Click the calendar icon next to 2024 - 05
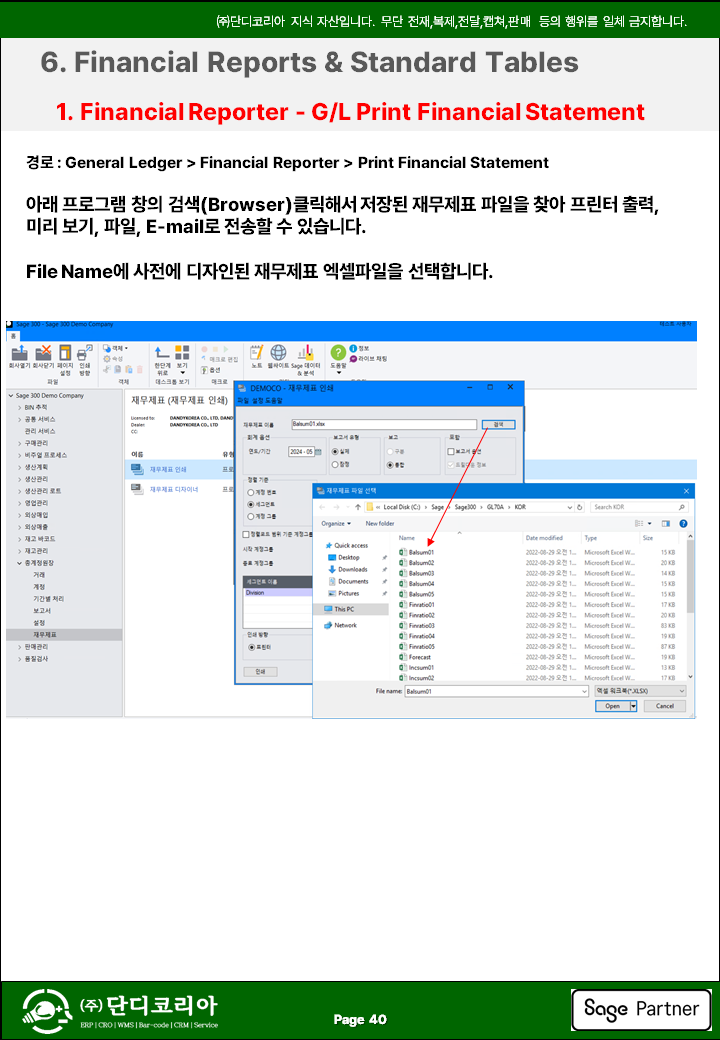 click(x=318, y=452)
